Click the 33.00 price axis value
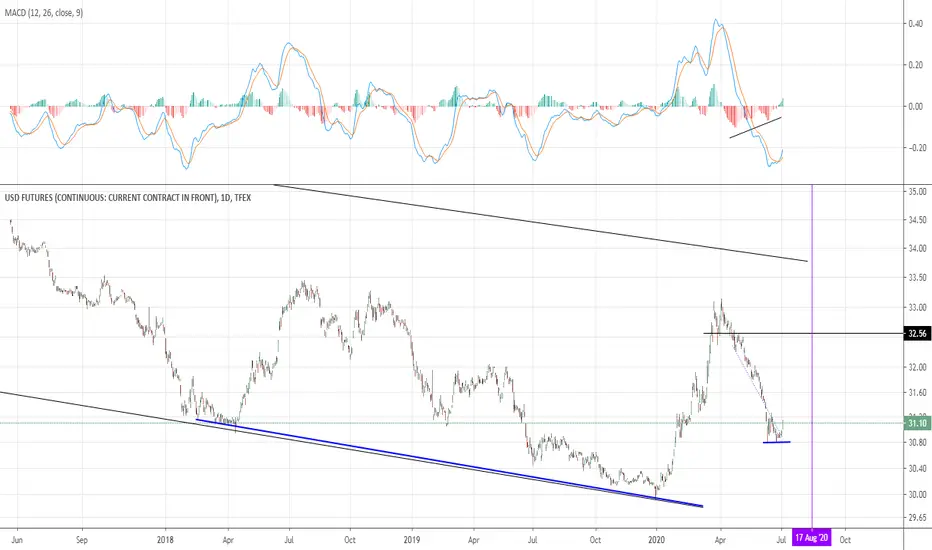This screenshot has width=932, height=550. point(917,307)
